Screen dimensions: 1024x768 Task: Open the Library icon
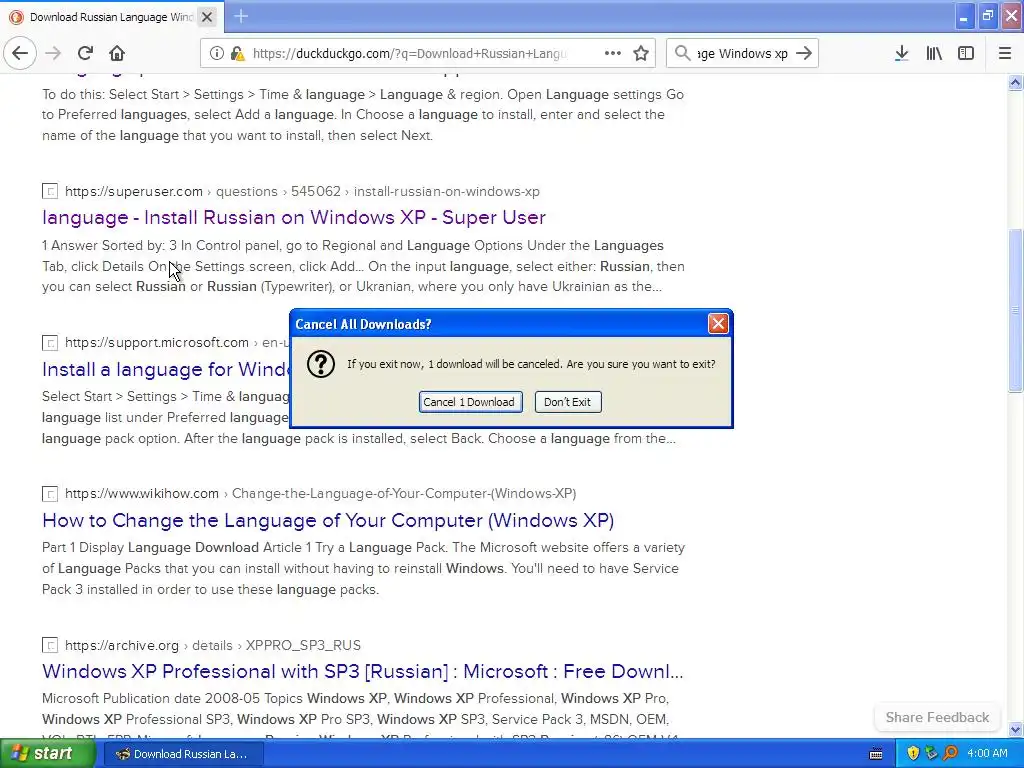[x=934, y=53]
